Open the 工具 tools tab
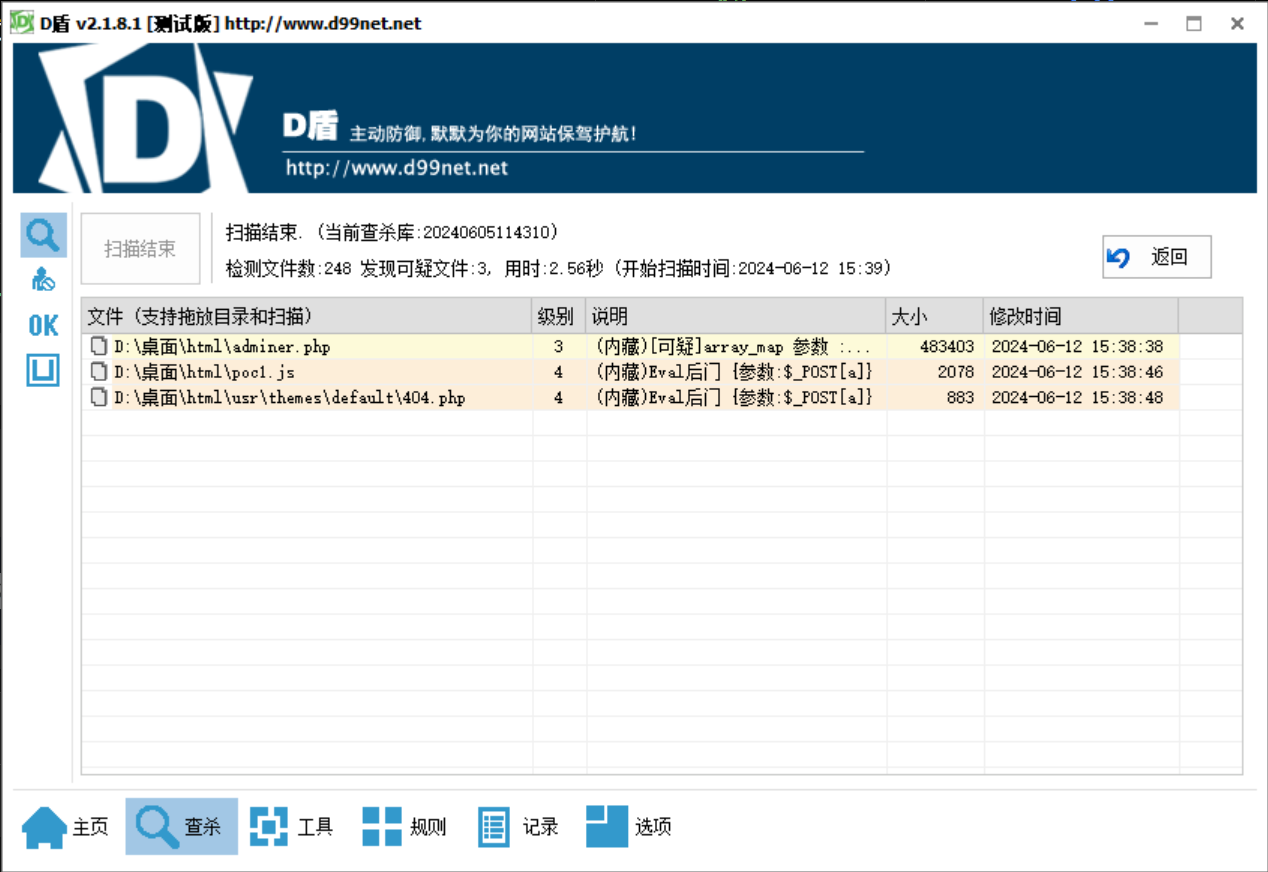The width and height of the screenshot is (1268, 872). (291, 827)
